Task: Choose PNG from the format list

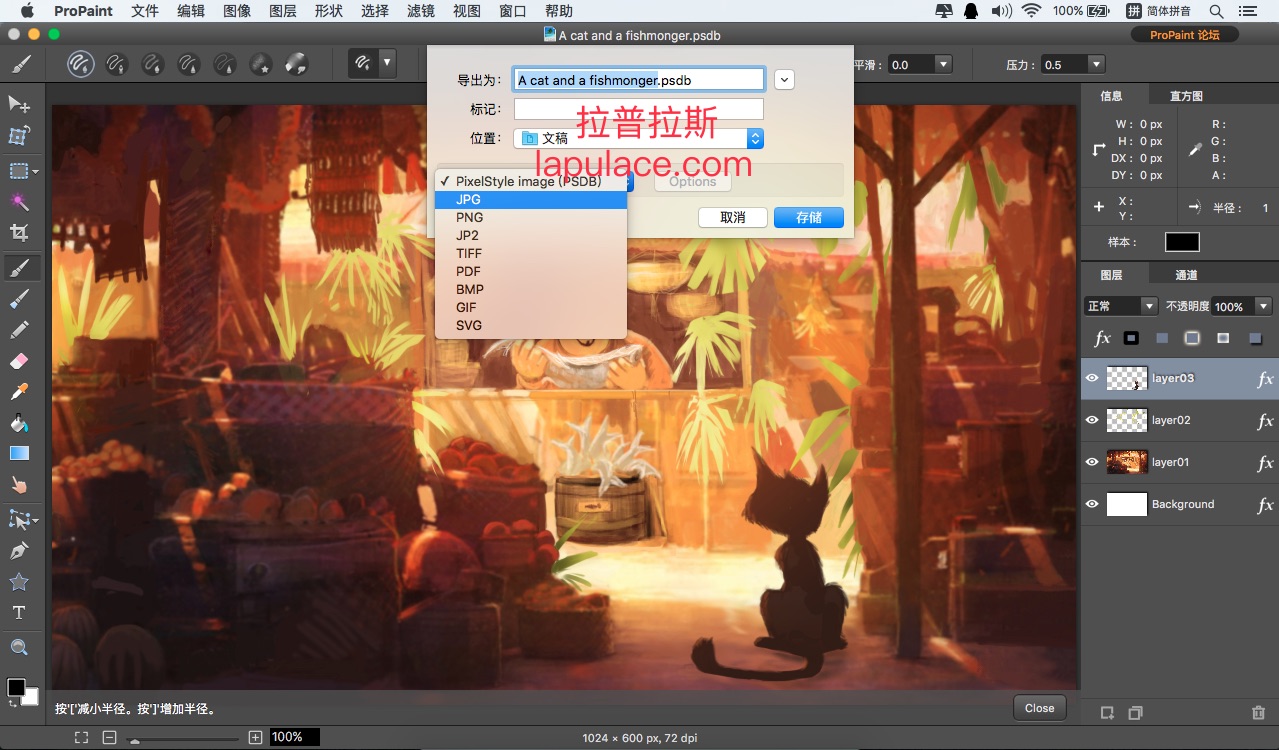Action: (531, 217)
